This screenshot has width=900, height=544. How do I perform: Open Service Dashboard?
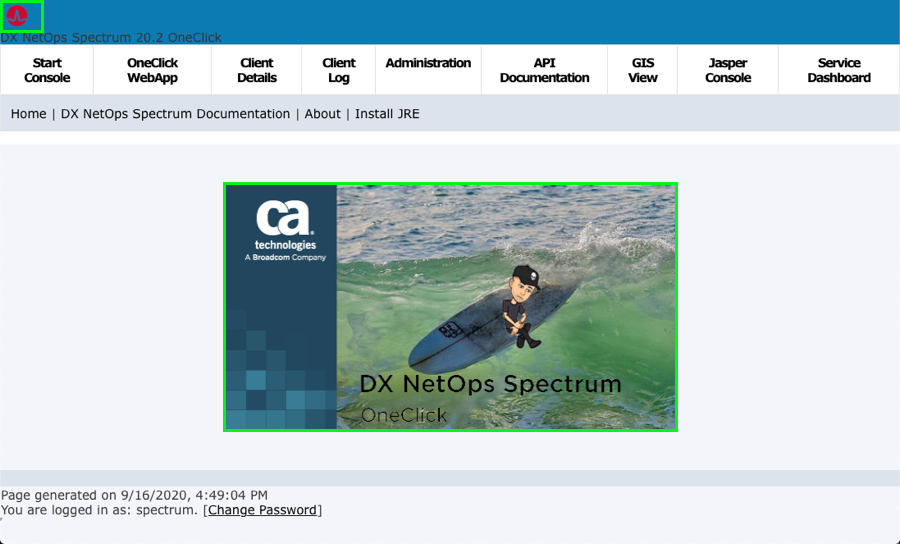(x=839, y=70)
